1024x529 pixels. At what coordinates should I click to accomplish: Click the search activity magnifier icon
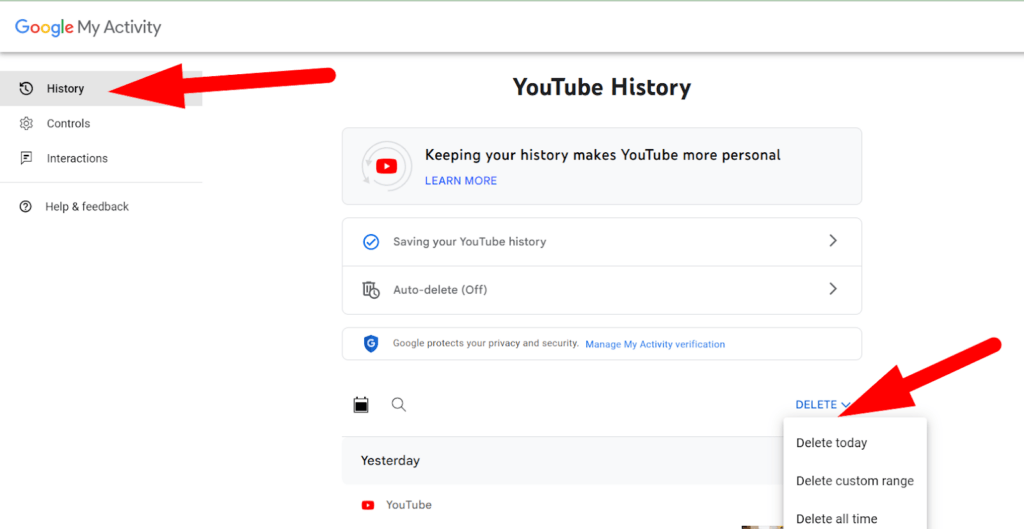click(x=398, y=405)
